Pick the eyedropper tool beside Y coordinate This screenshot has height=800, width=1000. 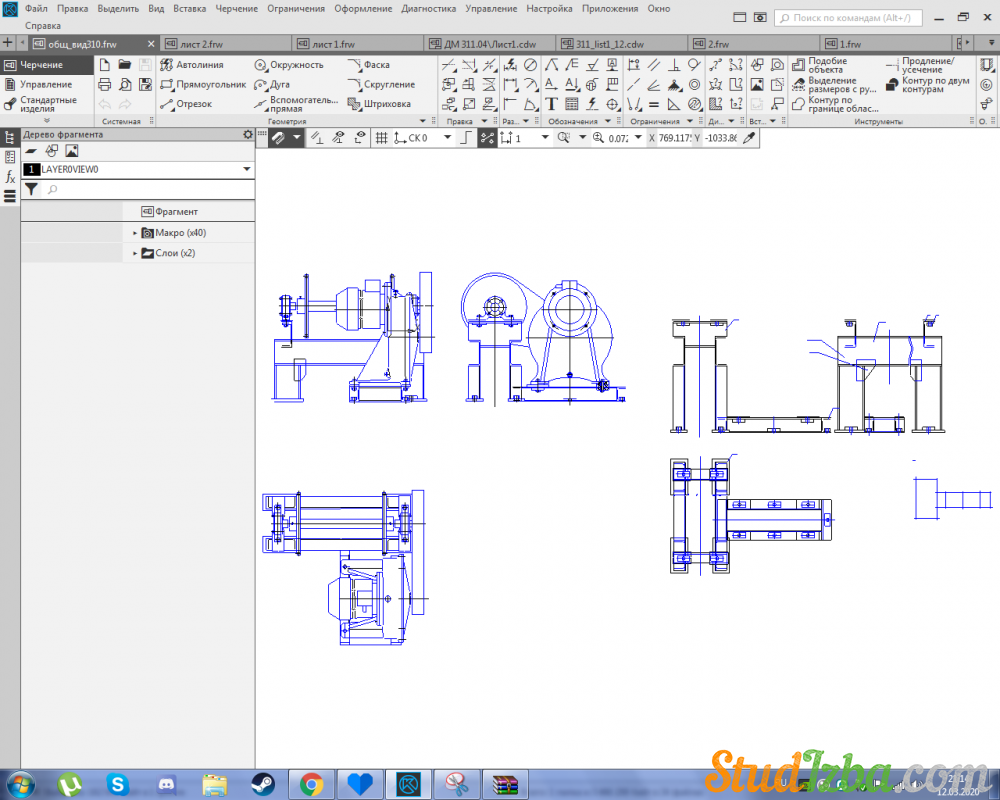tap(748, 138)
